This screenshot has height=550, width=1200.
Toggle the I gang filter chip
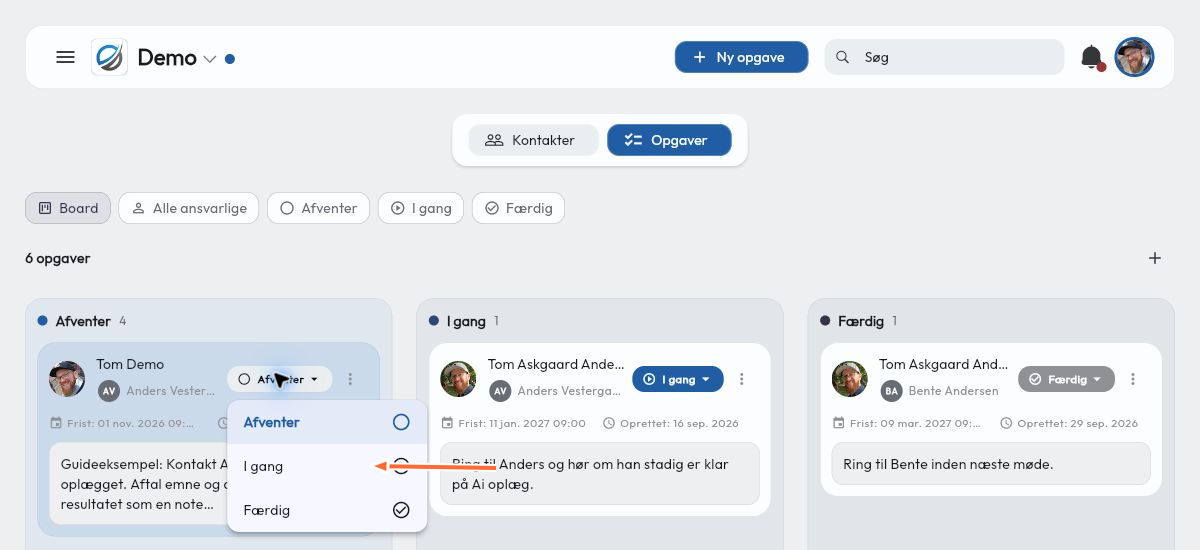pos(421,208)
